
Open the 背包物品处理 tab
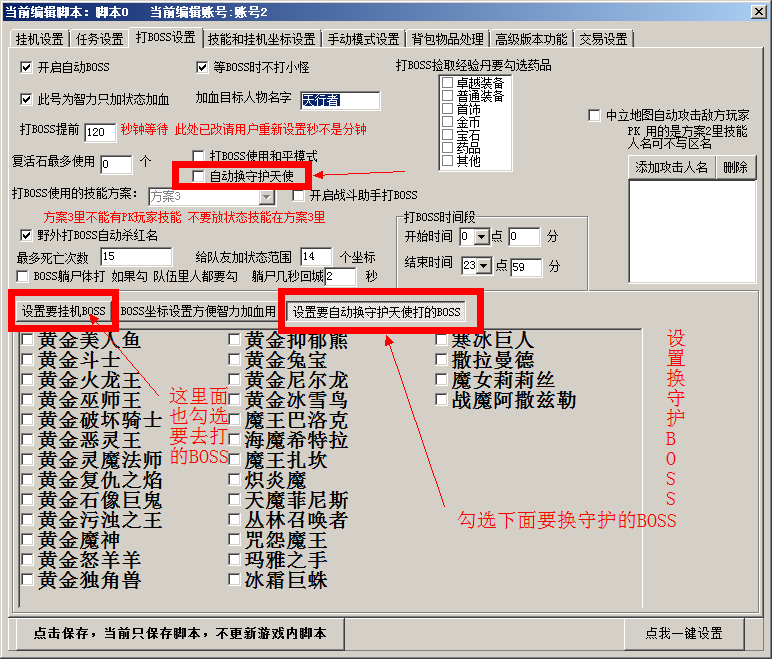point(446,39)
